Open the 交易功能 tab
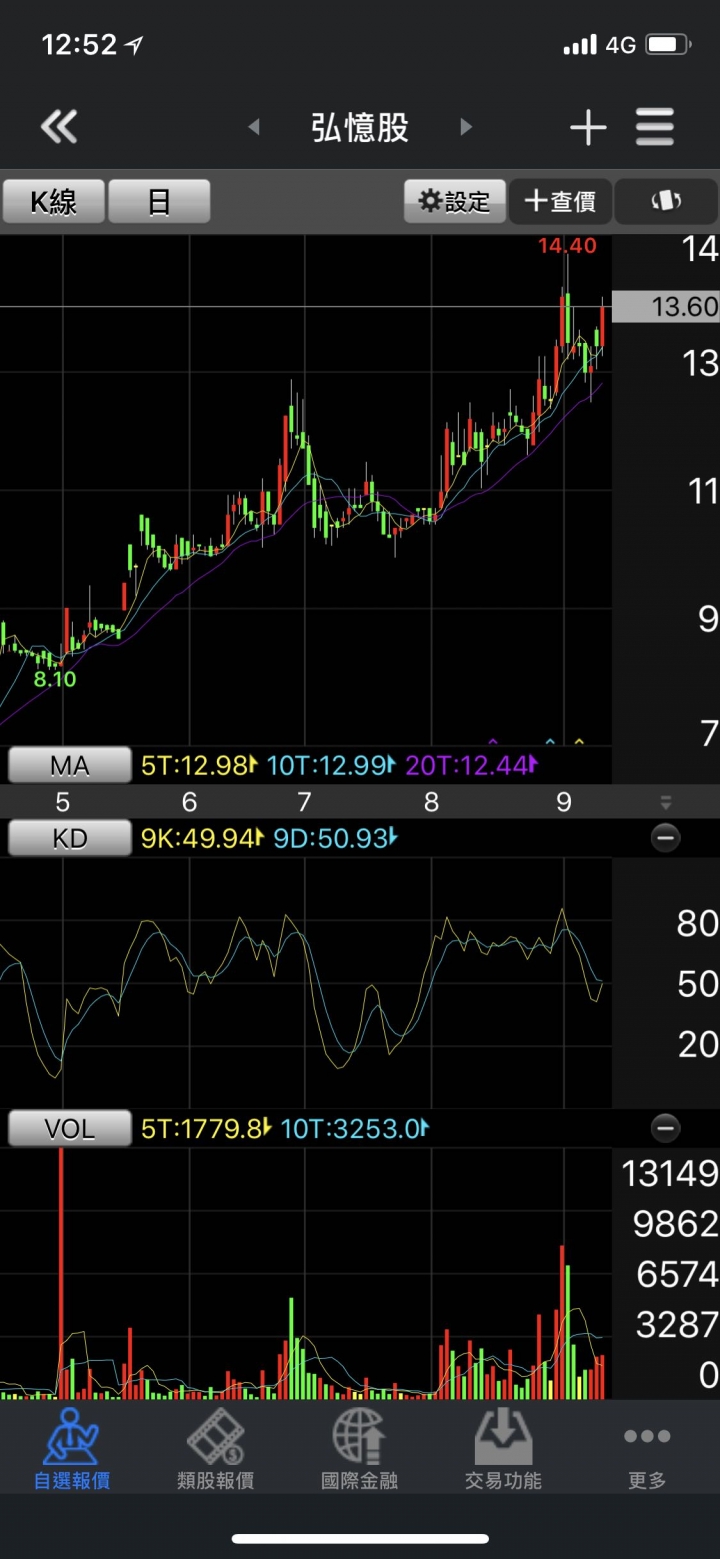The width and height of the screenshot is (720, 1559). (503, 1448)
